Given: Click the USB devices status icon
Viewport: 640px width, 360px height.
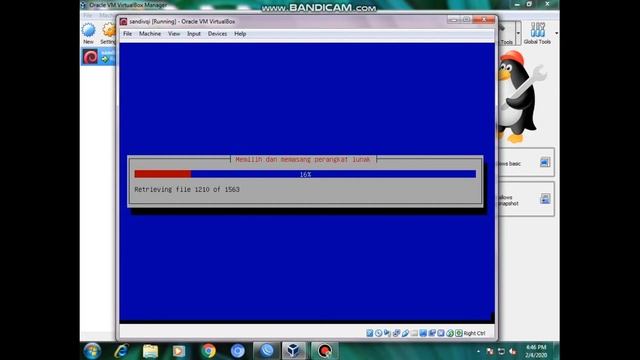Looking at the screenshot, I should click(405, 333).
